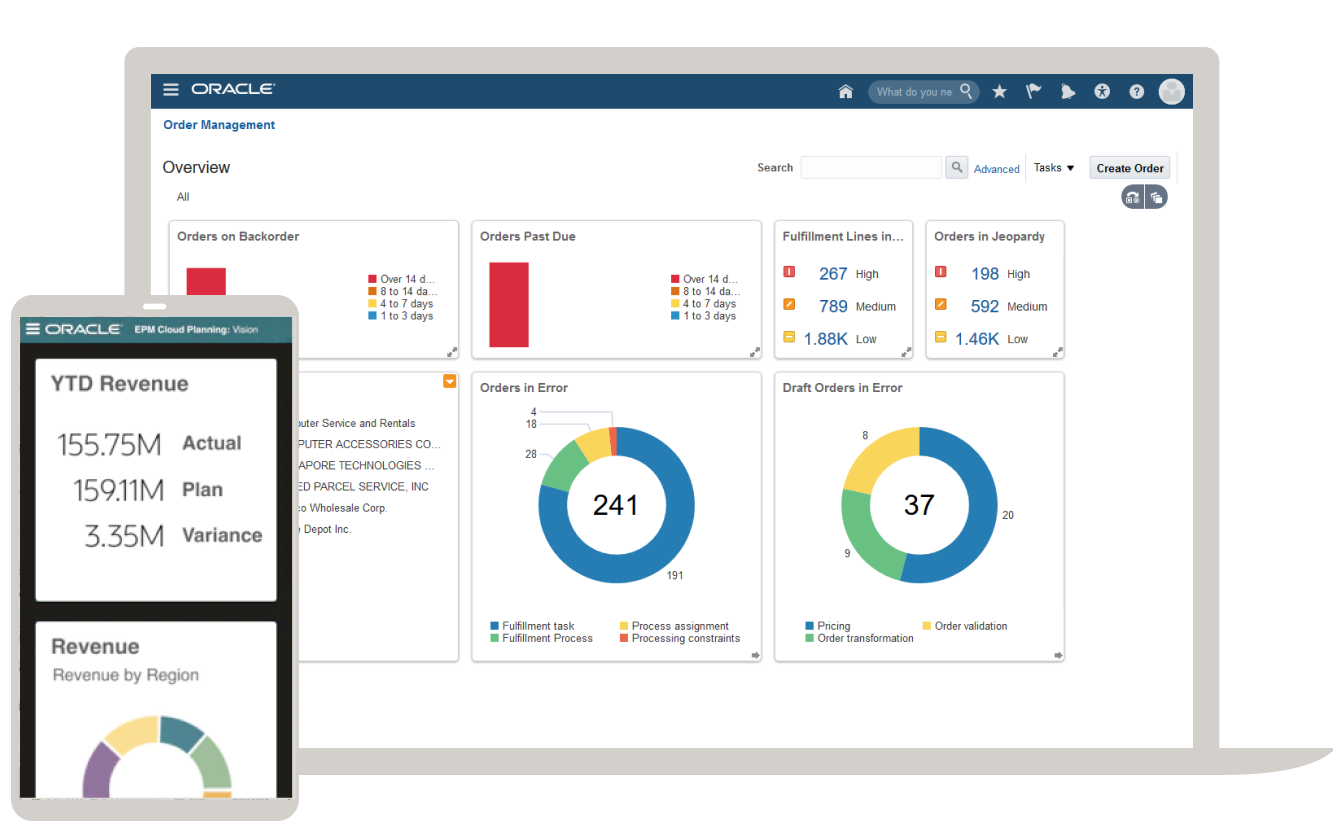Toggle the high severity indicator in Fulfillment Lines

tap(790, 271)
